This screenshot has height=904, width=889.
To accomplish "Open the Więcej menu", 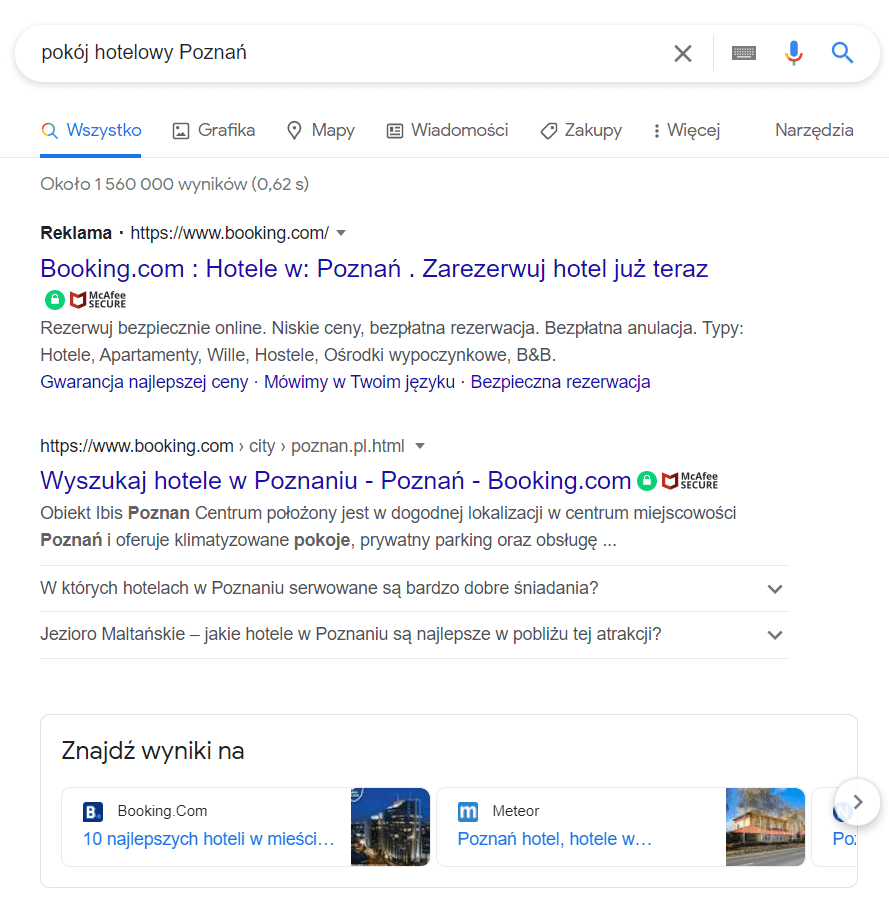I will pos(686,130).
